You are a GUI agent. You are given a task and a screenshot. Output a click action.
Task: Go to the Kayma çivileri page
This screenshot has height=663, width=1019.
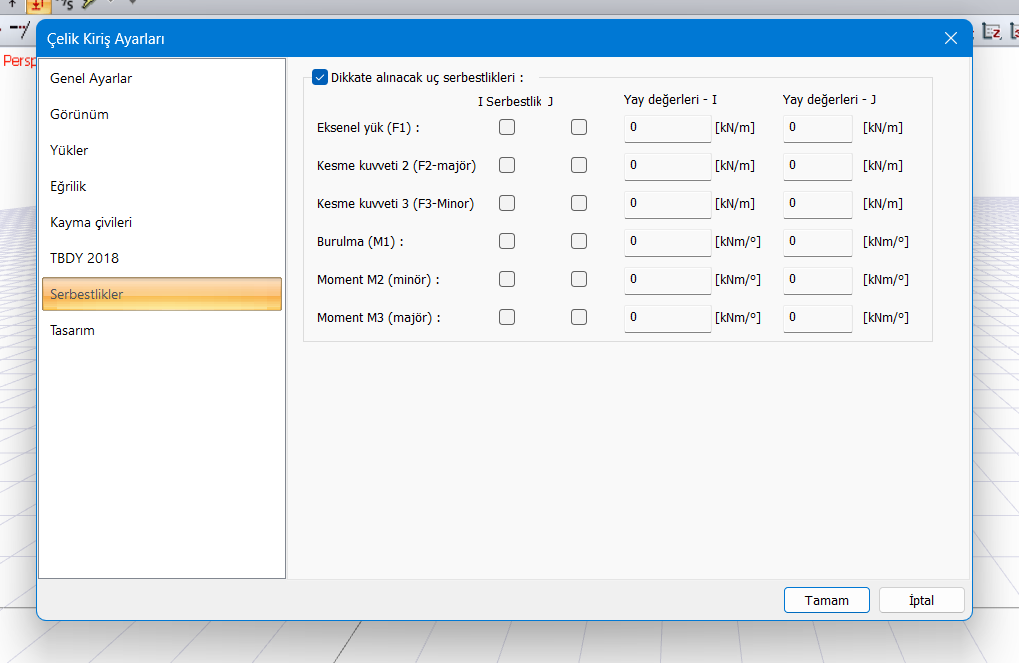coord(91,222)
